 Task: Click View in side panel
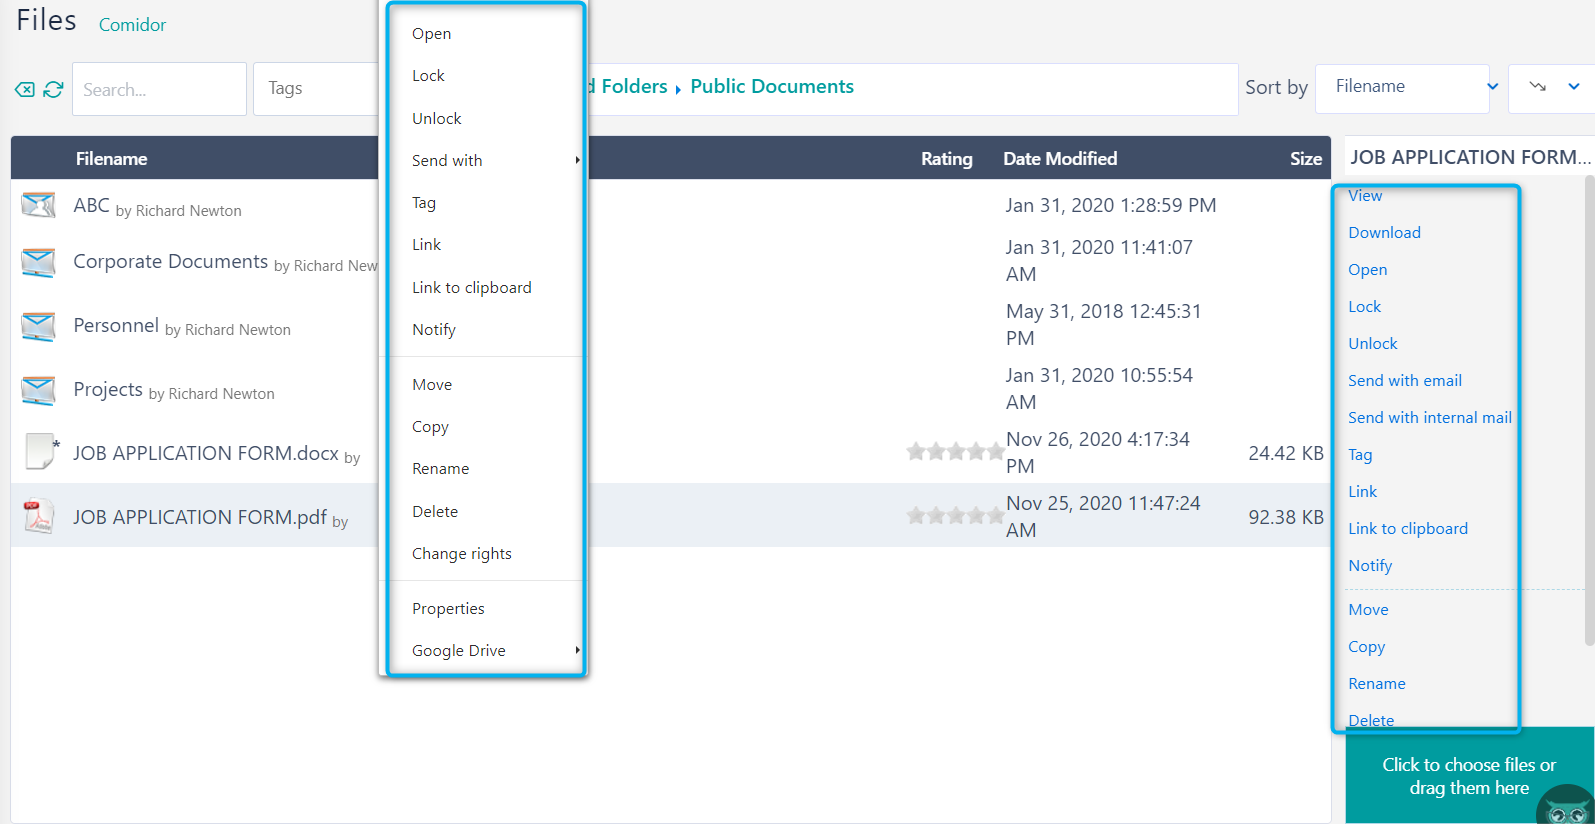(1365, 196)
